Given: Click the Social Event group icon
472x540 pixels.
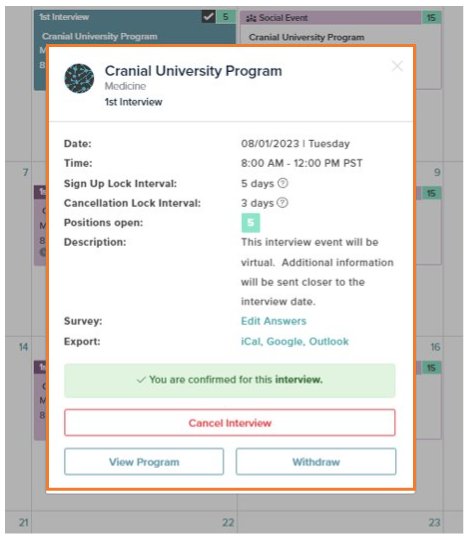Looking at the screenshot, I should tap(251, 18).
